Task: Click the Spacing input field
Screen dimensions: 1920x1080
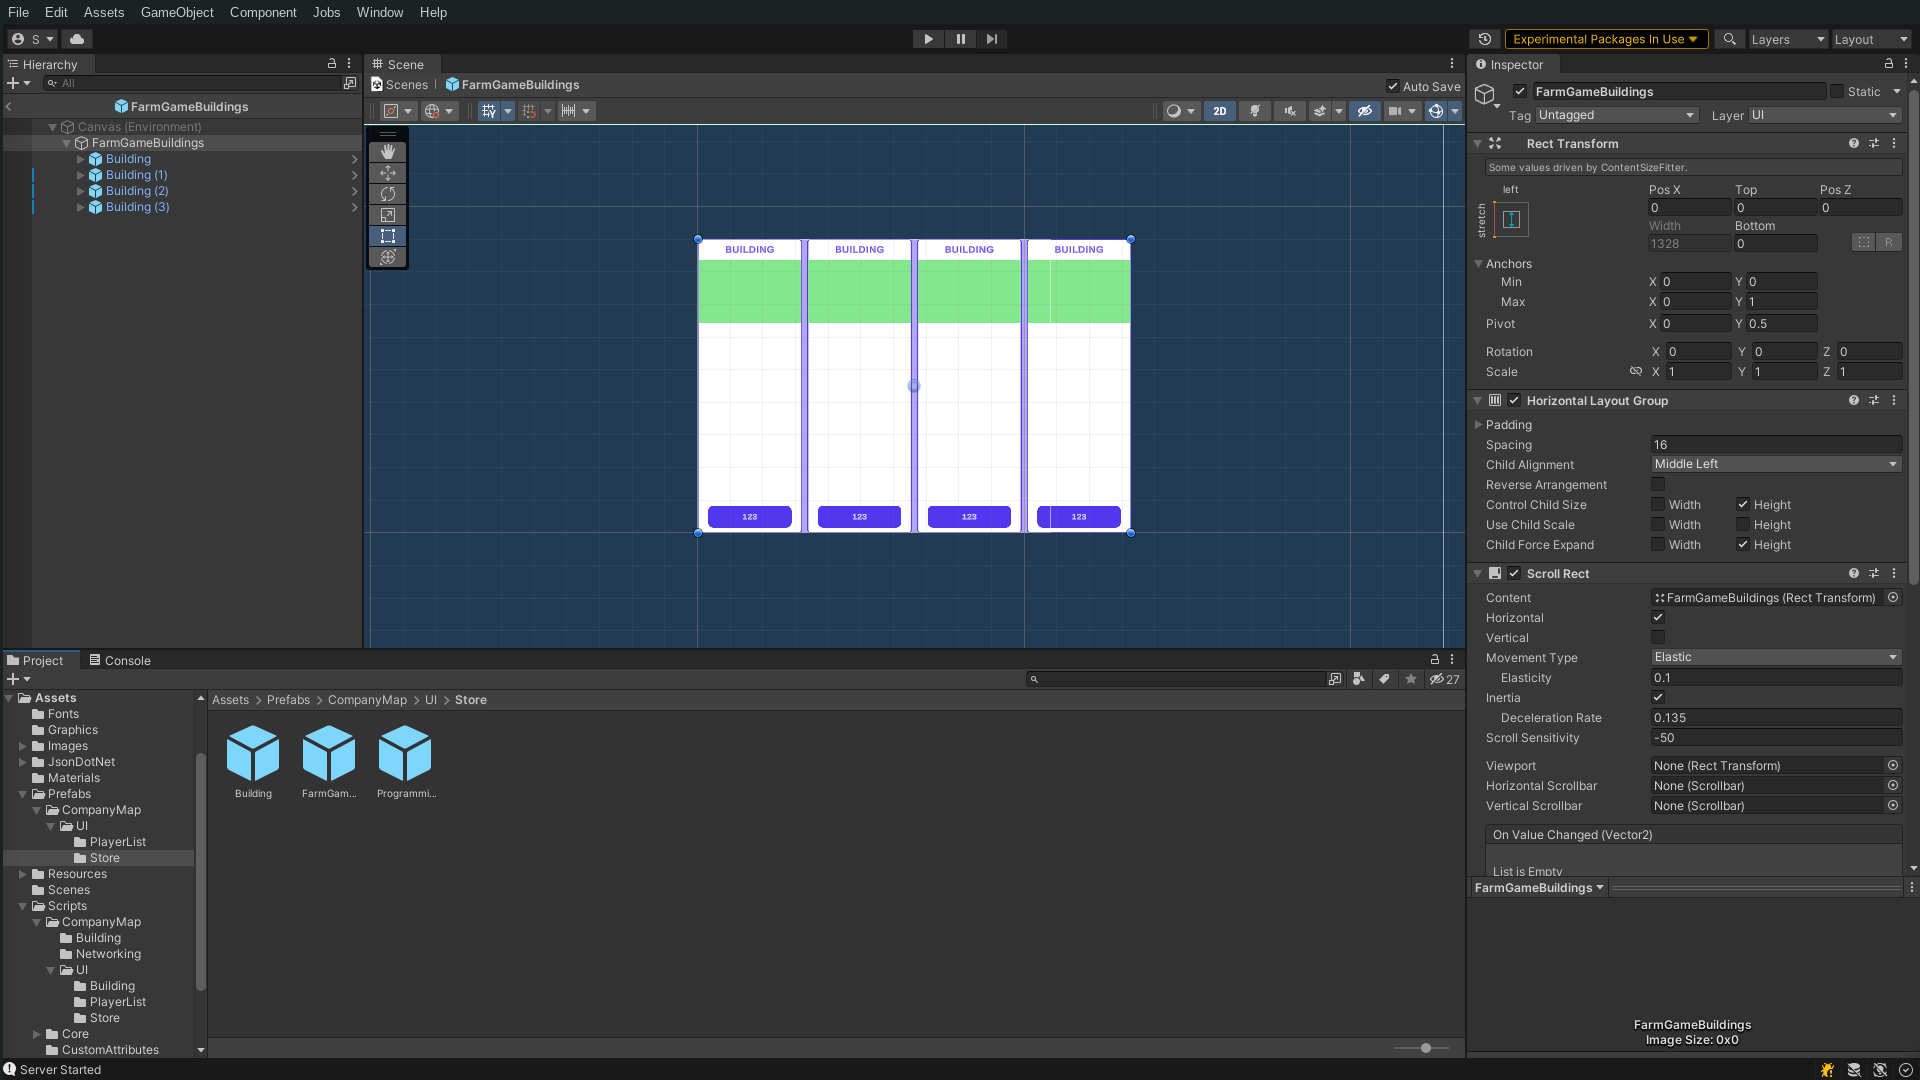Action: coord(1775,445)
